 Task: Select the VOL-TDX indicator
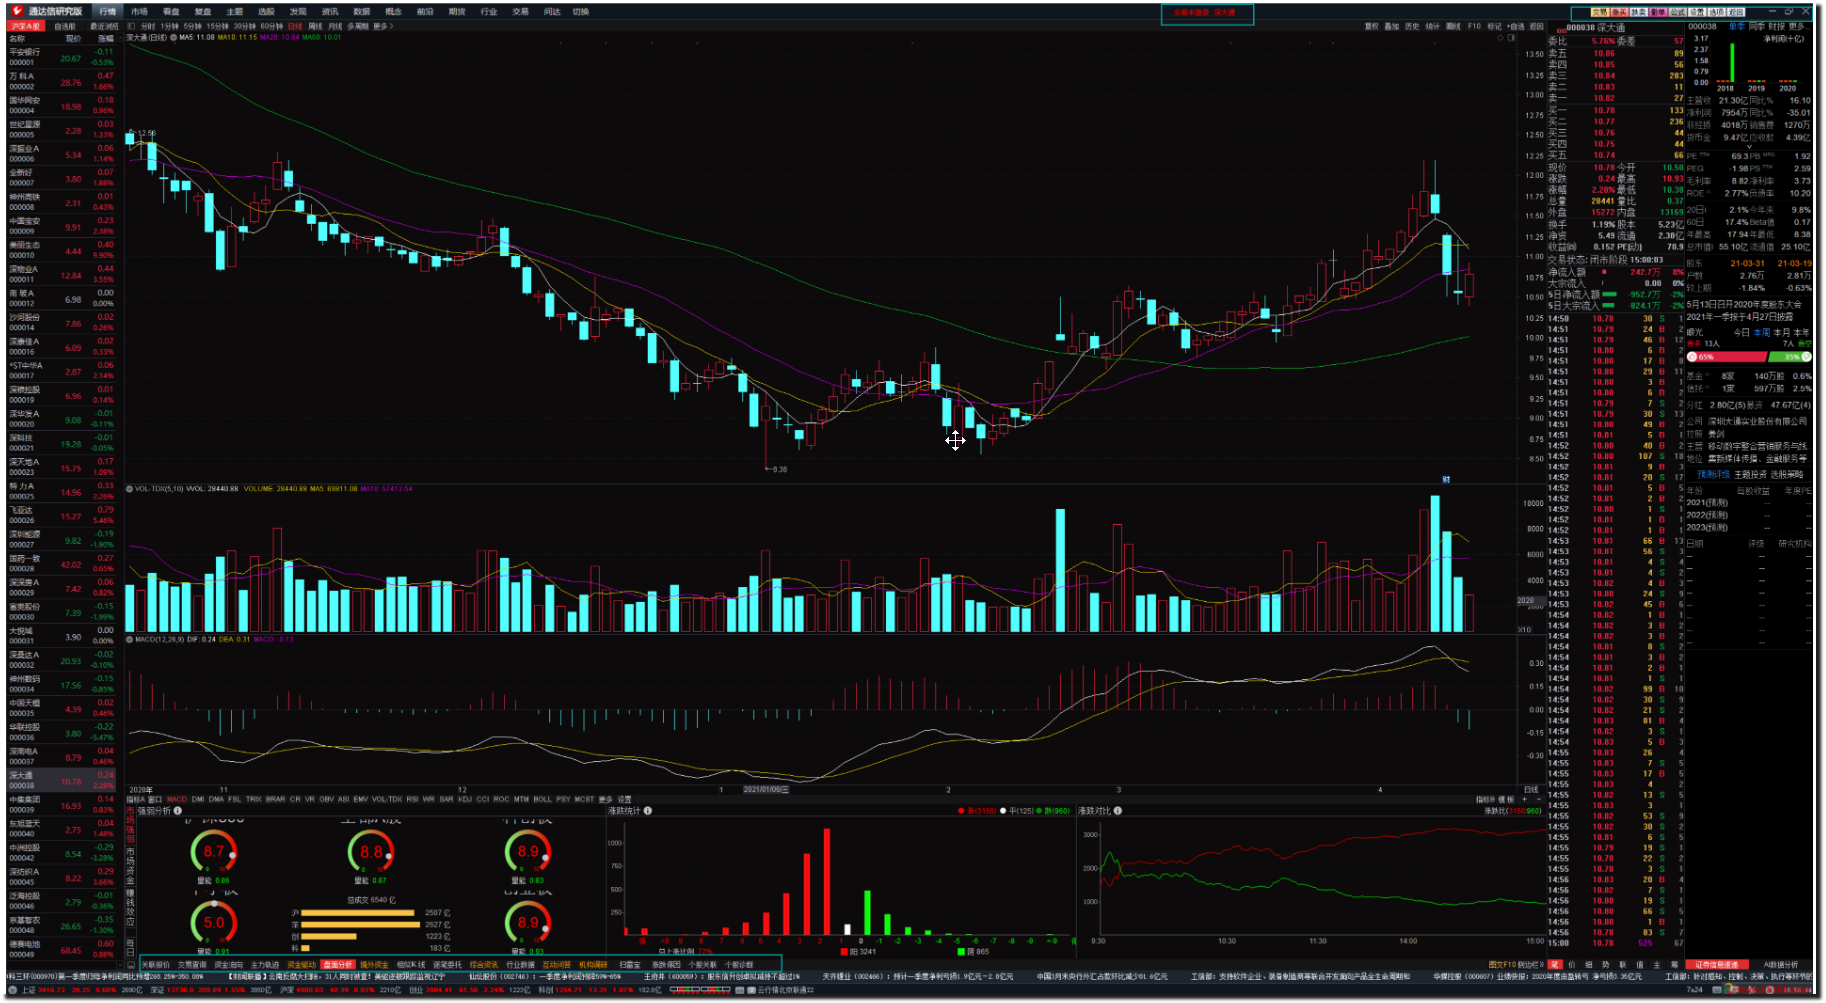tap(387, 800)
